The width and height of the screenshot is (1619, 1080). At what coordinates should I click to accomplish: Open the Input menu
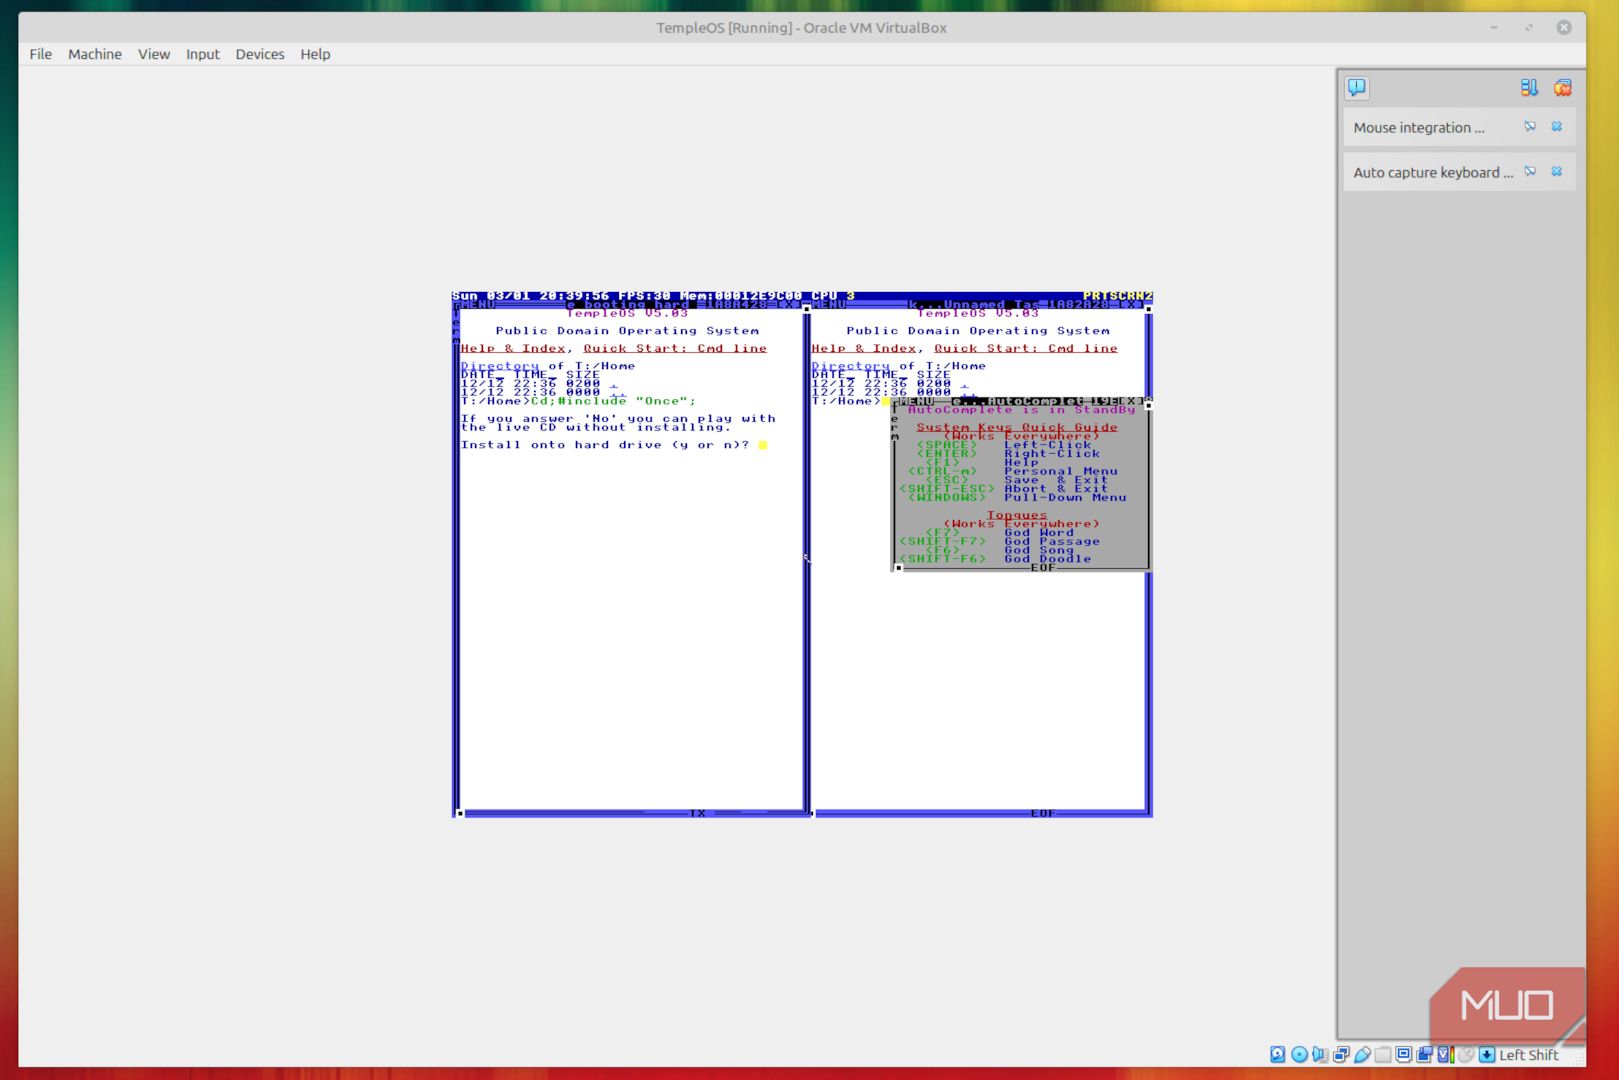coord(203,54)
